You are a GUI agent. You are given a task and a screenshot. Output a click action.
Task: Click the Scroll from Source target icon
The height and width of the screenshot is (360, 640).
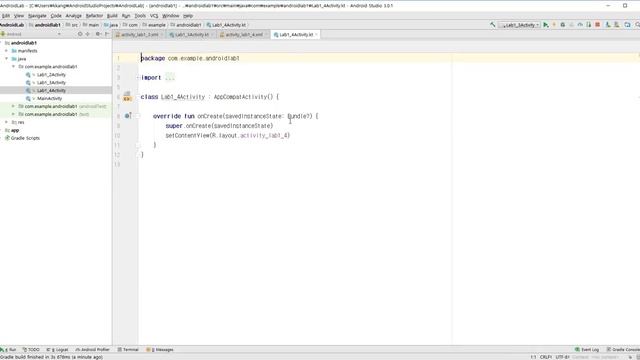80,34
